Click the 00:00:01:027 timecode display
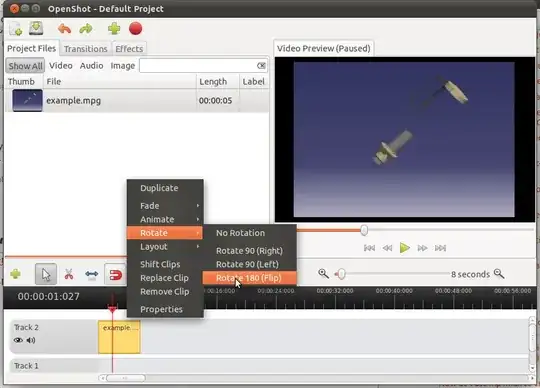Image resolution: width=540 pixels, height=388 pixels. pos(48,296)
